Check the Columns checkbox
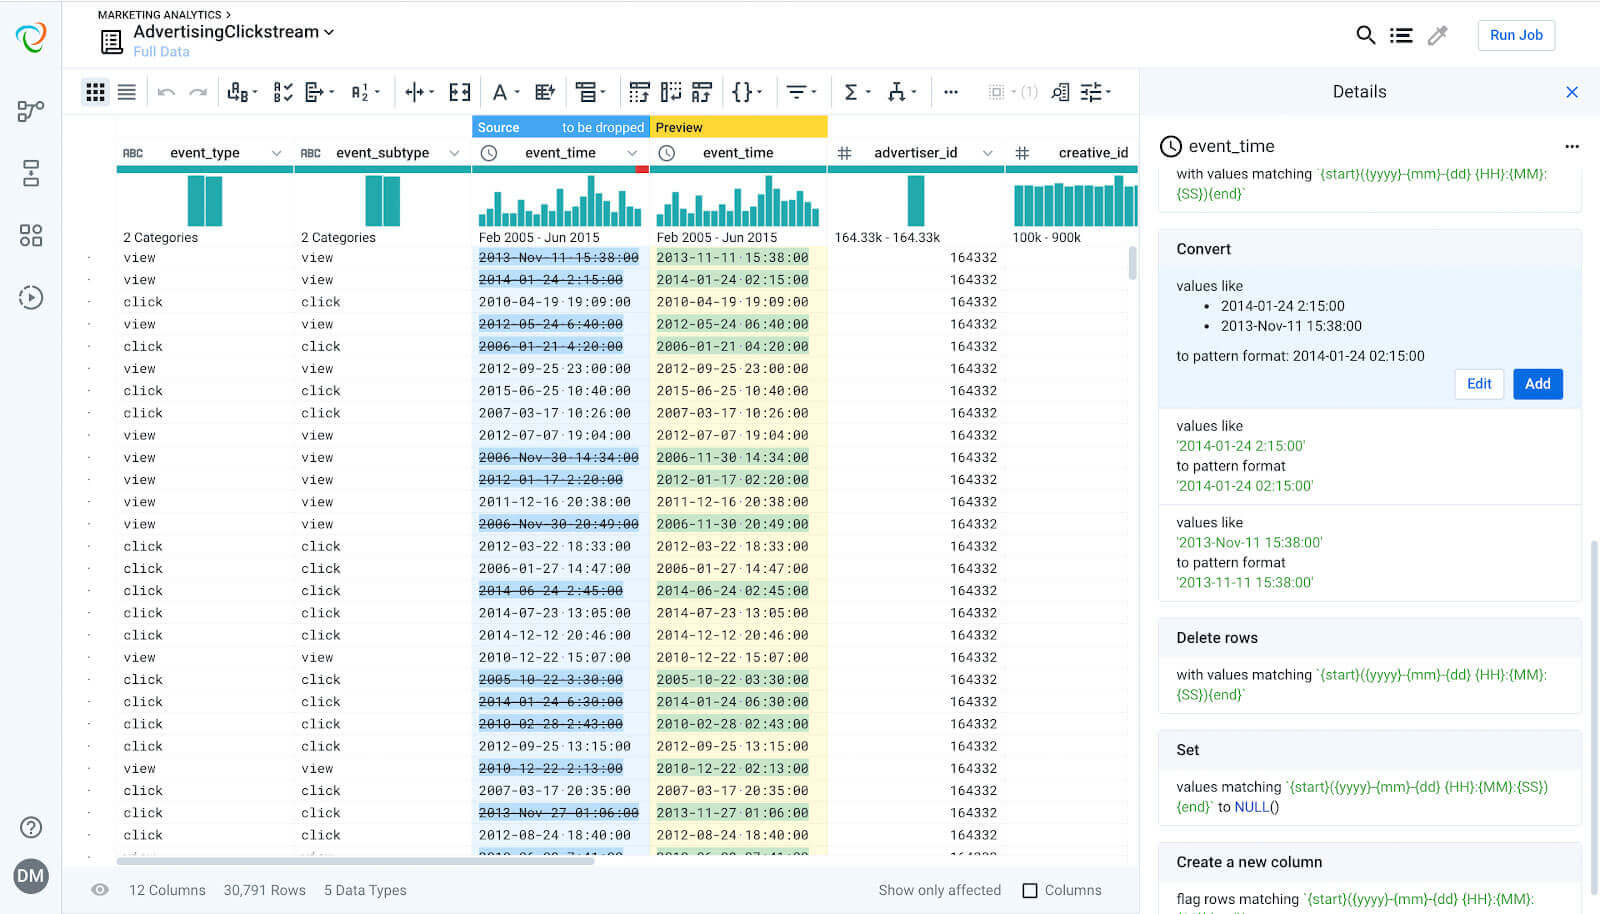Viewport: 1600px width, 914px height. pos(1030,890)
